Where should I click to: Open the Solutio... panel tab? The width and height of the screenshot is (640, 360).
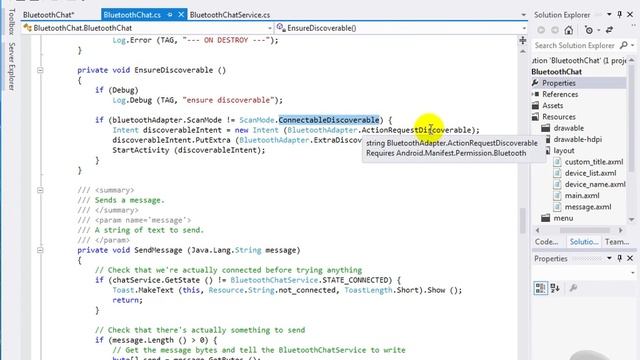tap(584, 242)
